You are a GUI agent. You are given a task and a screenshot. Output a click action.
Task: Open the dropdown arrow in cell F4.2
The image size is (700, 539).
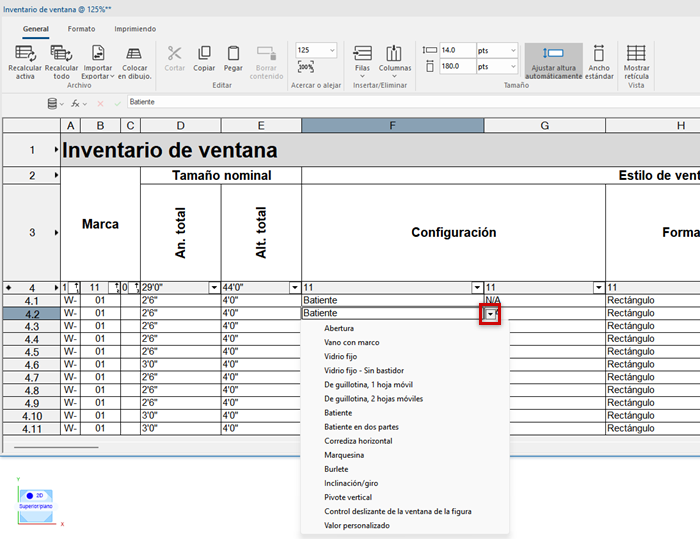point(490,314)
